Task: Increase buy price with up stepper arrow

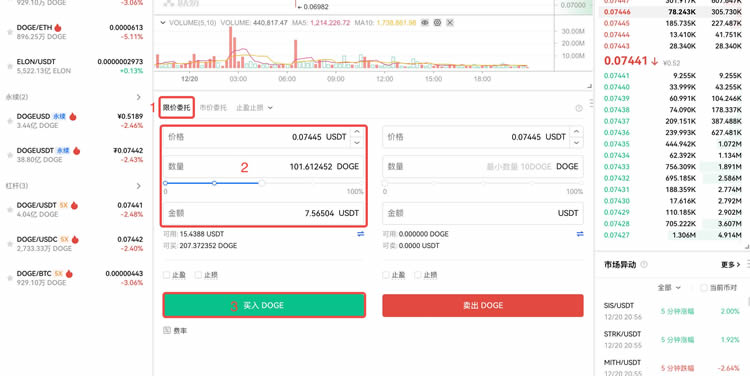Action: click(357, 132)
